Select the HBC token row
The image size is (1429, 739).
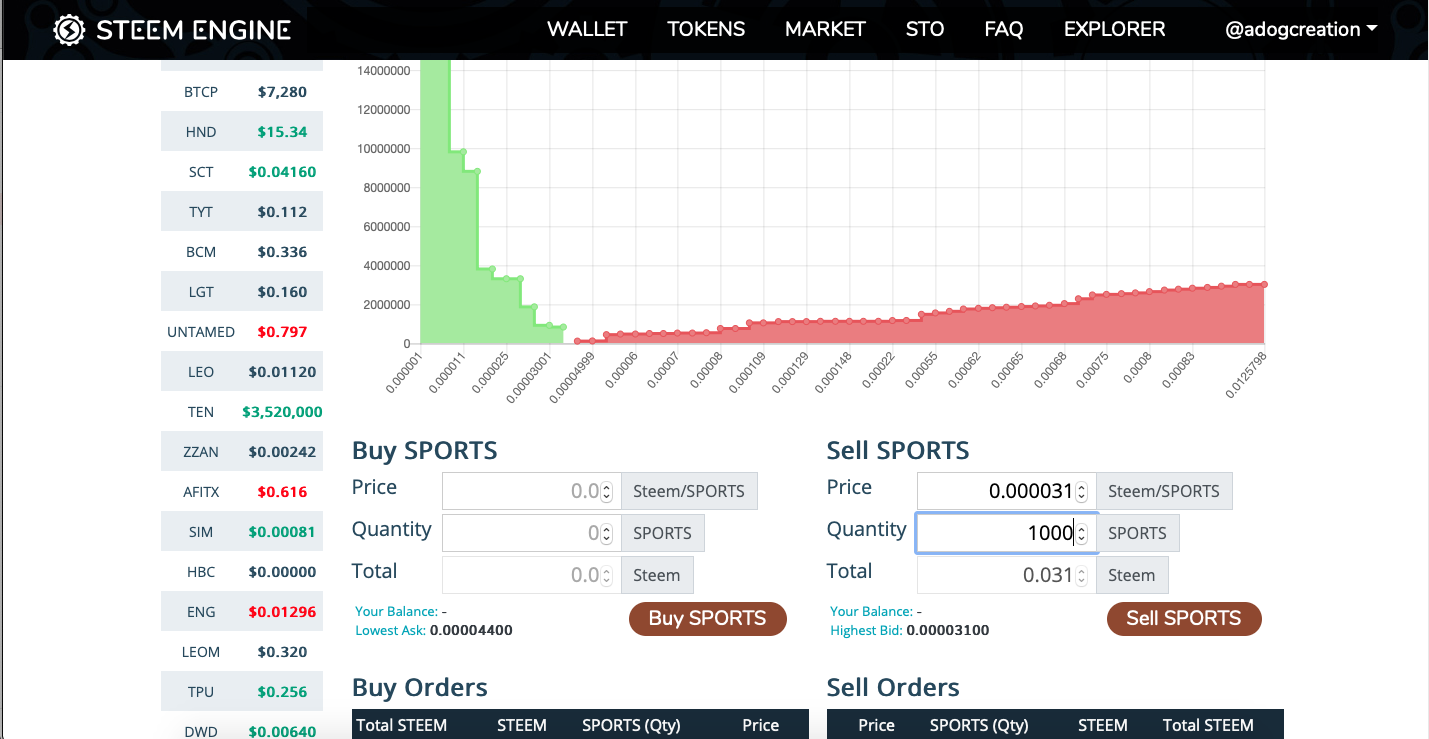[x=242, y=572]
